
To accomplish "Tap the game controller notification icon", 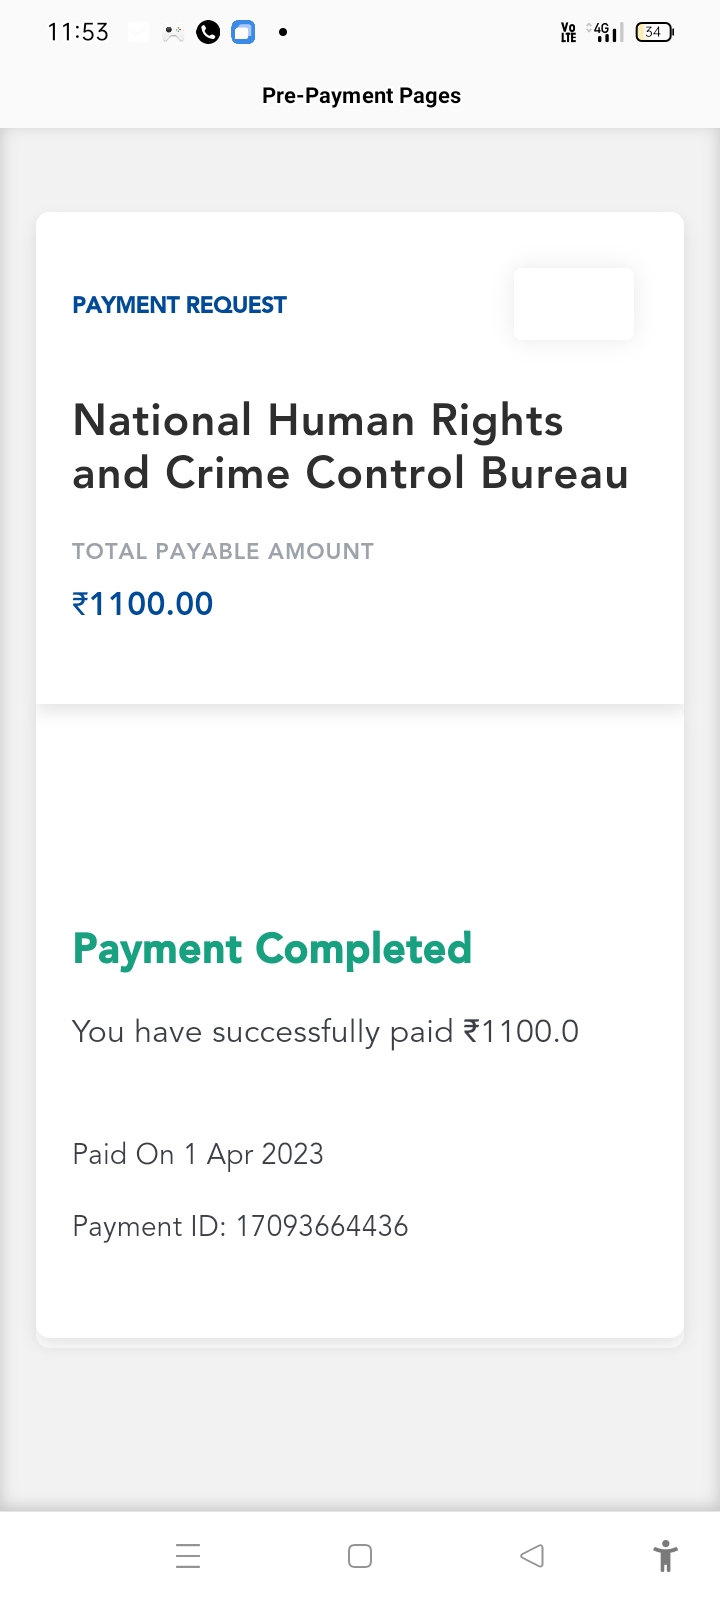I will (174, 33).
